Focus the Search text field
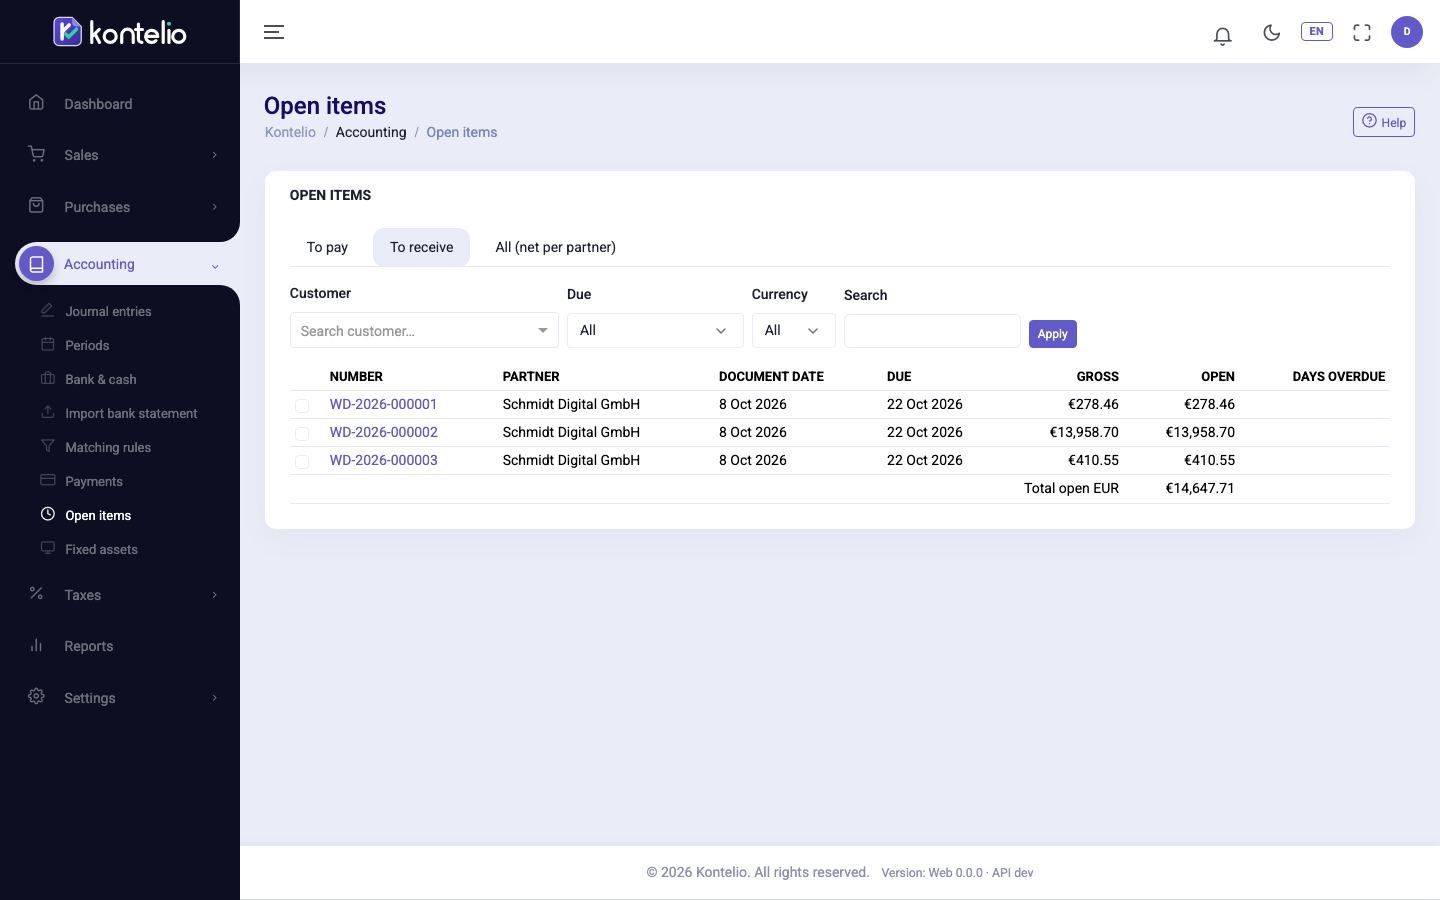This screenshot has width=1440, height=900. coord(932,331)
